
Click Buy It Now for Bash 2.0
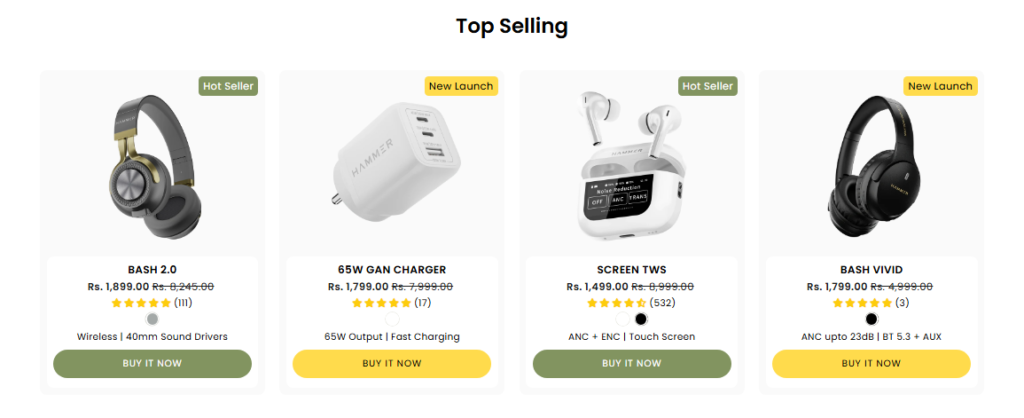point(152,363)
